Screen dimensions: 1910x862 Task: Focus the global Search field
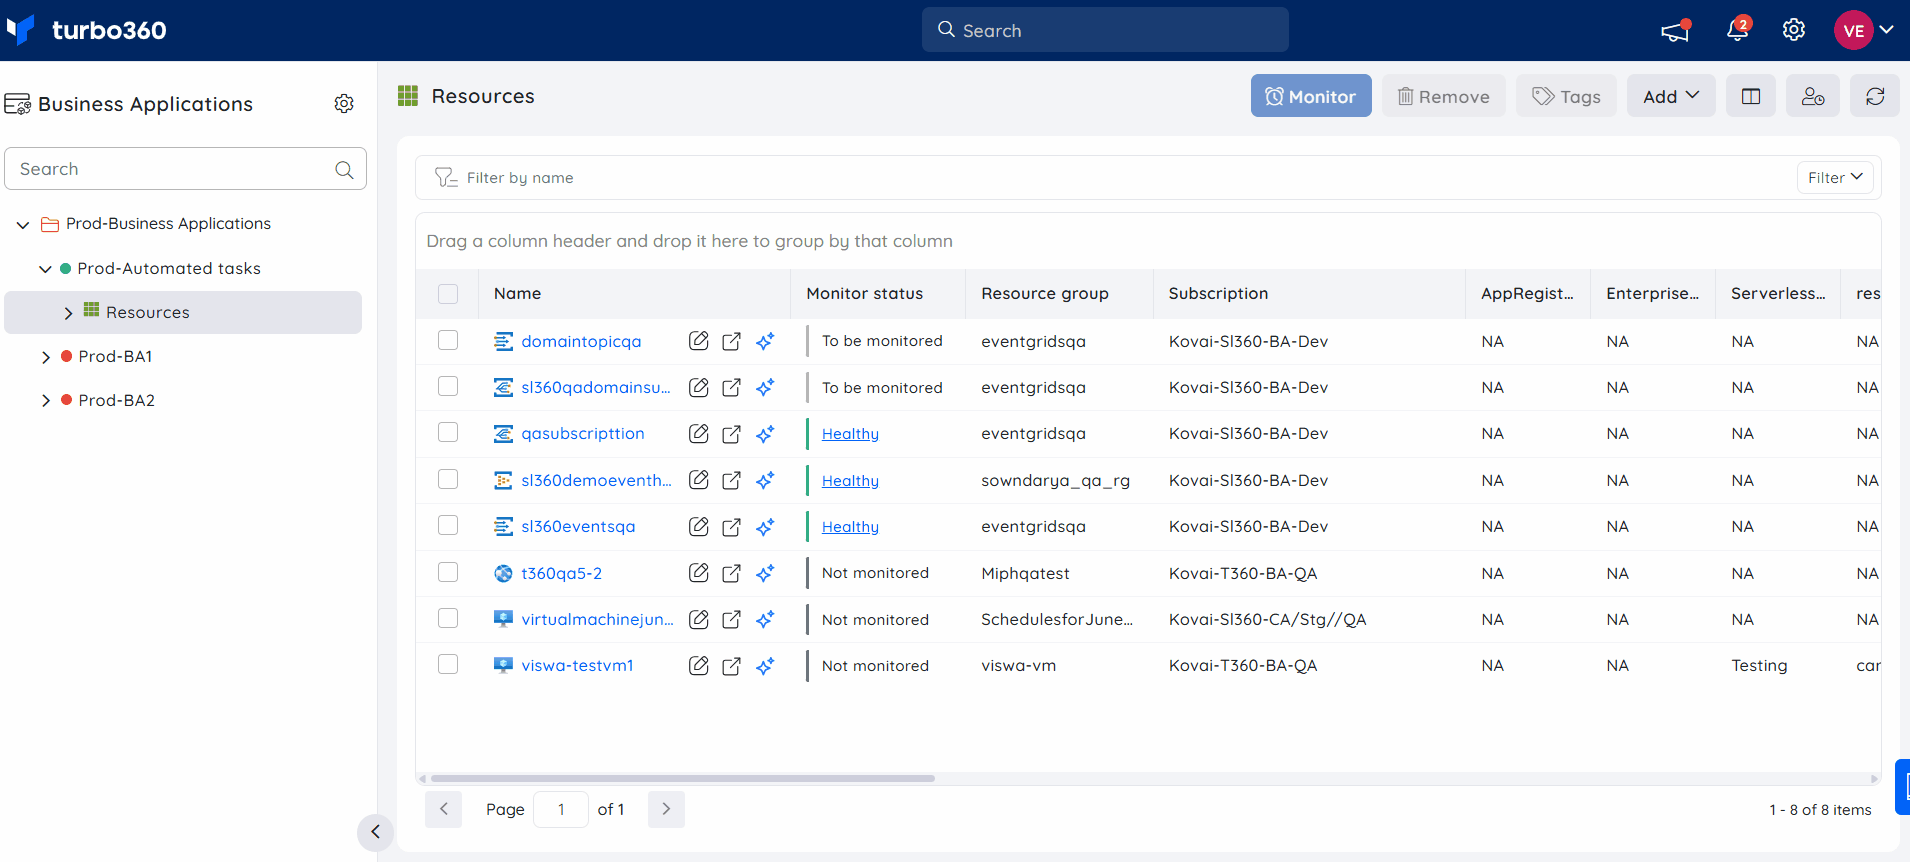pos(1105,30)
